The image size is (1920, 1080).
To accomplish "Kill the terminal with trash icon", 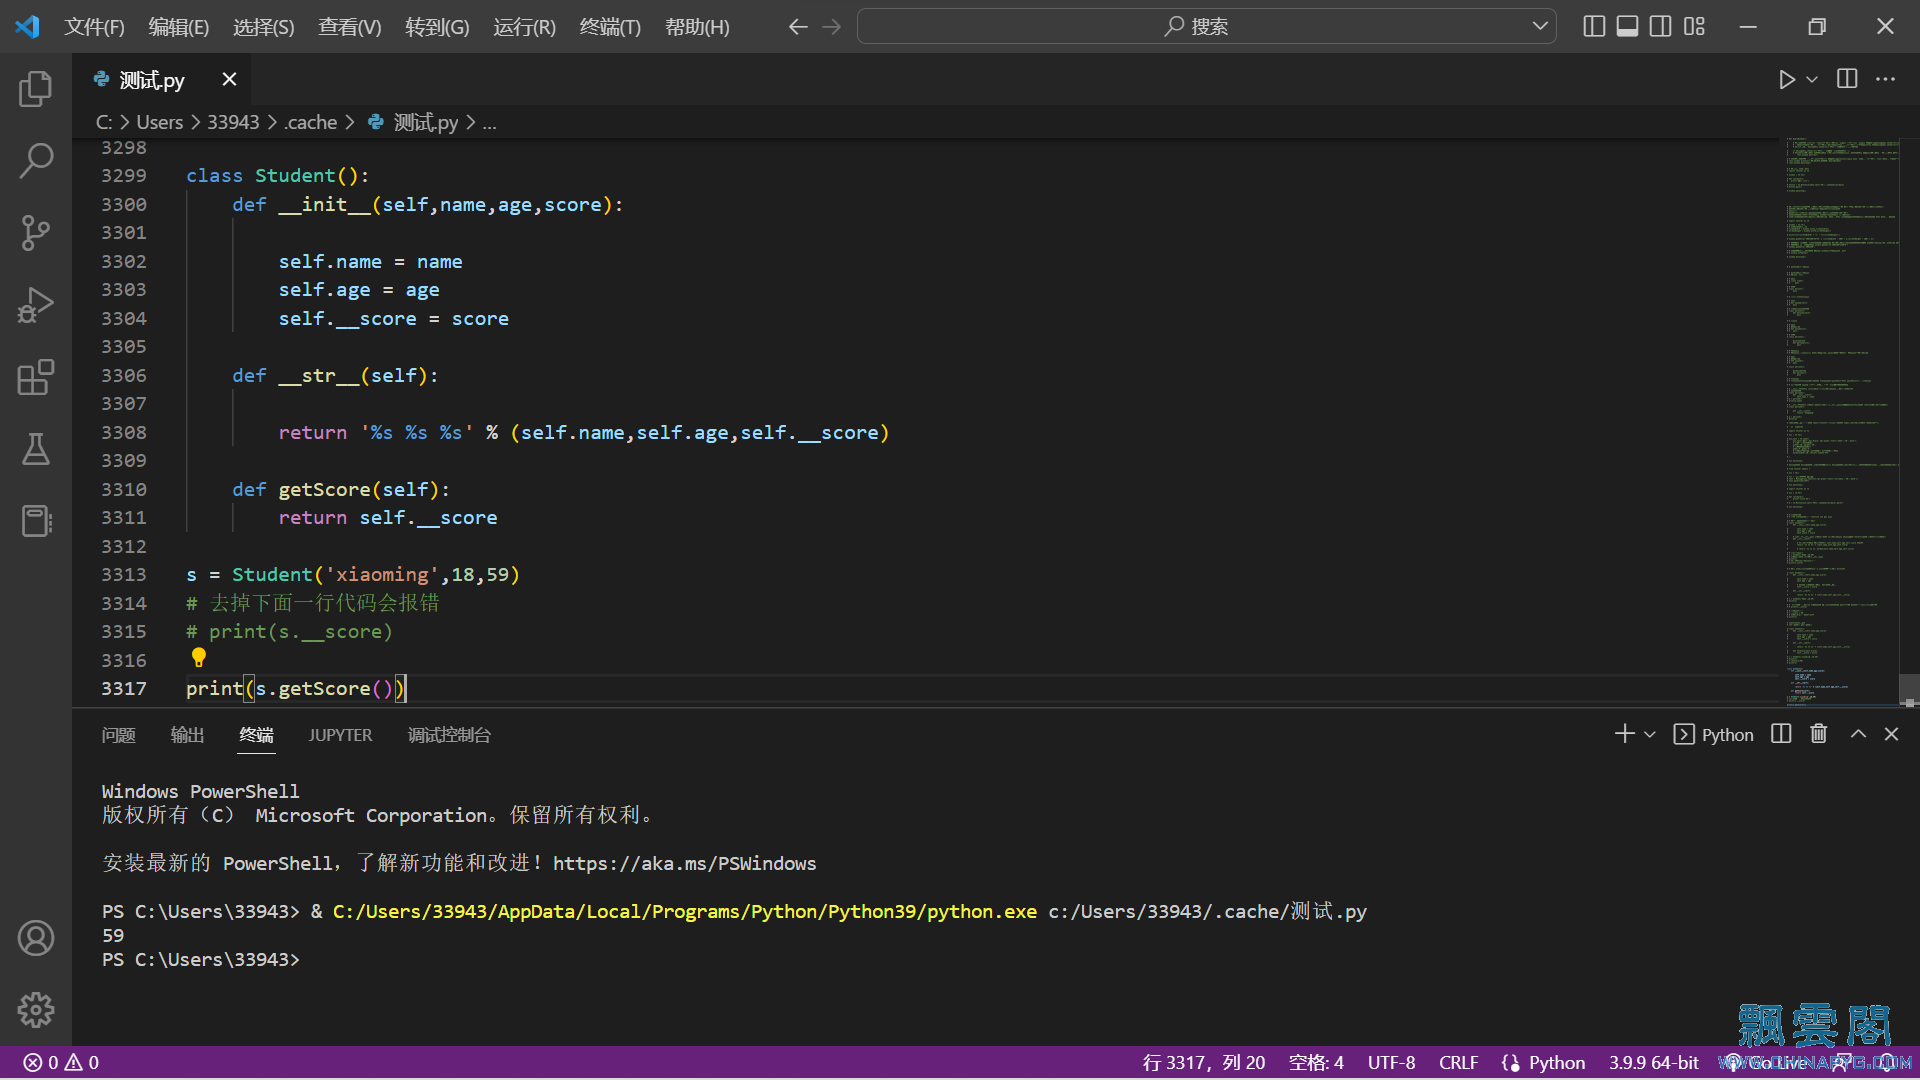I will (x=1819, y=734).
